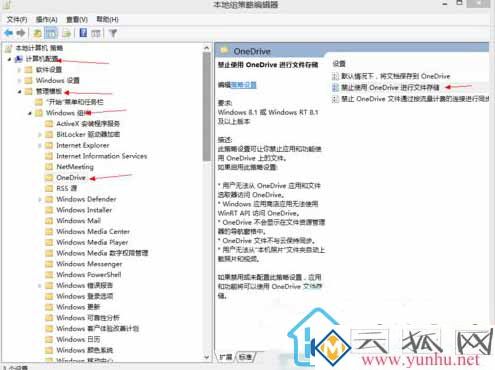Click the Windows Messenger folder icon

(x=49, y=264)
